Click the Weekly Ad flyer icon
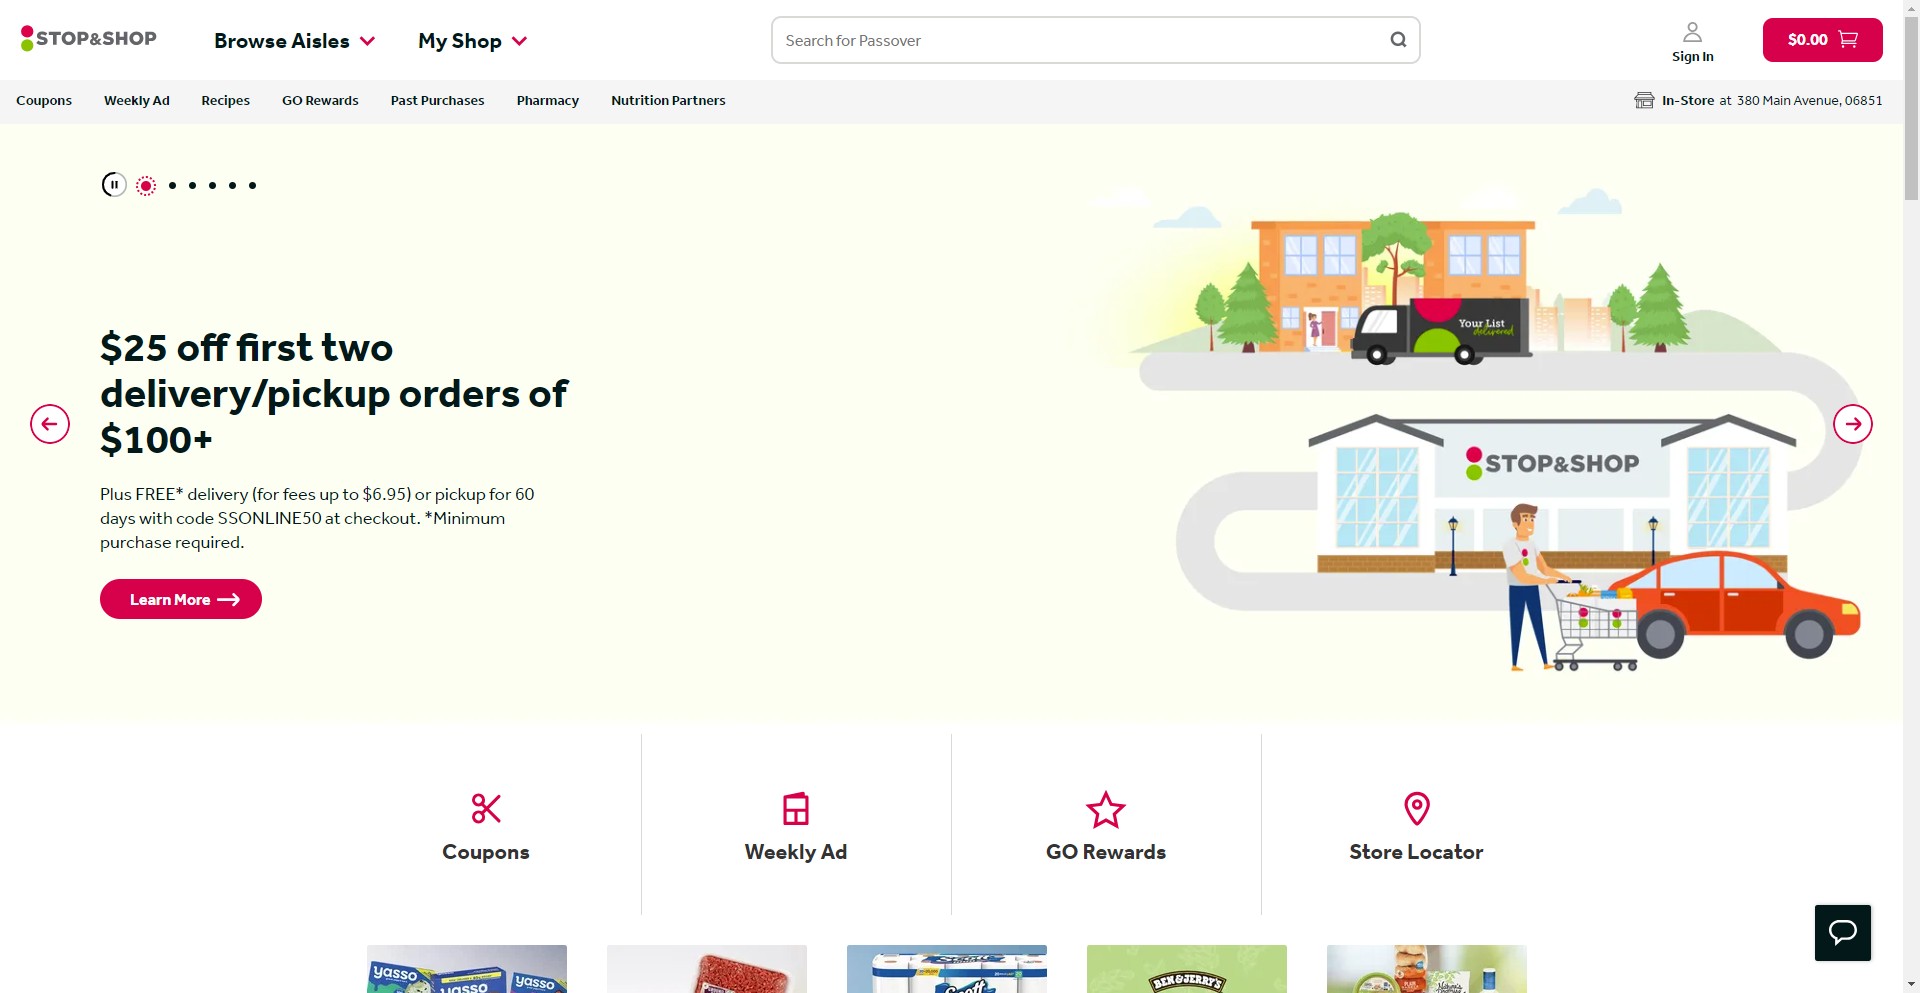Screen dimensions: 1920x993 pos(796,808)
